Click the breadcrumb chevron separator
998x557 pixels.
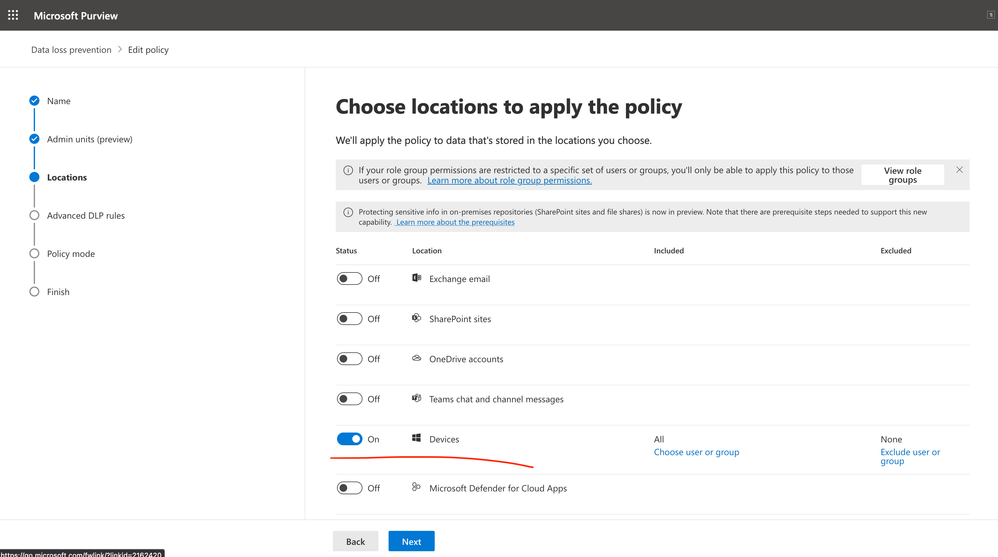point(120,49)
